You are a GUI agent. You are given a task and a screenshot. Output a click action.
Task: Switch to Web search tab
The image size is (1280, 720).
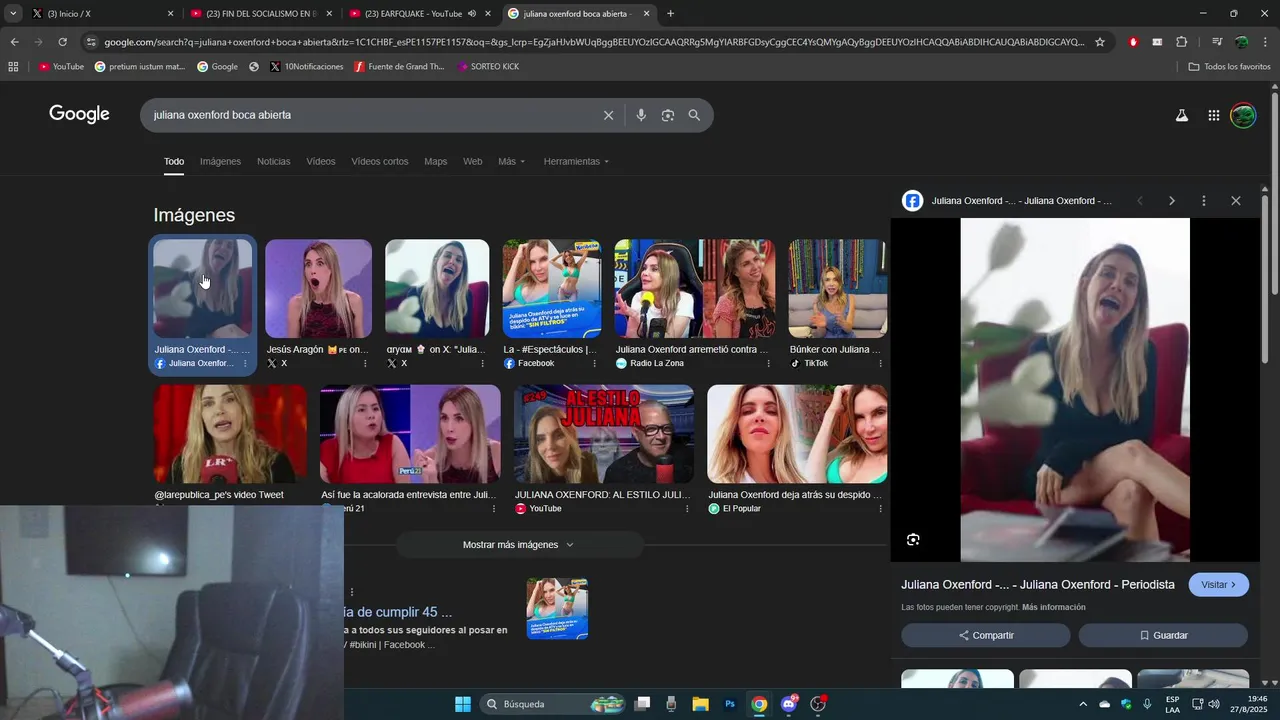point(472,161)
